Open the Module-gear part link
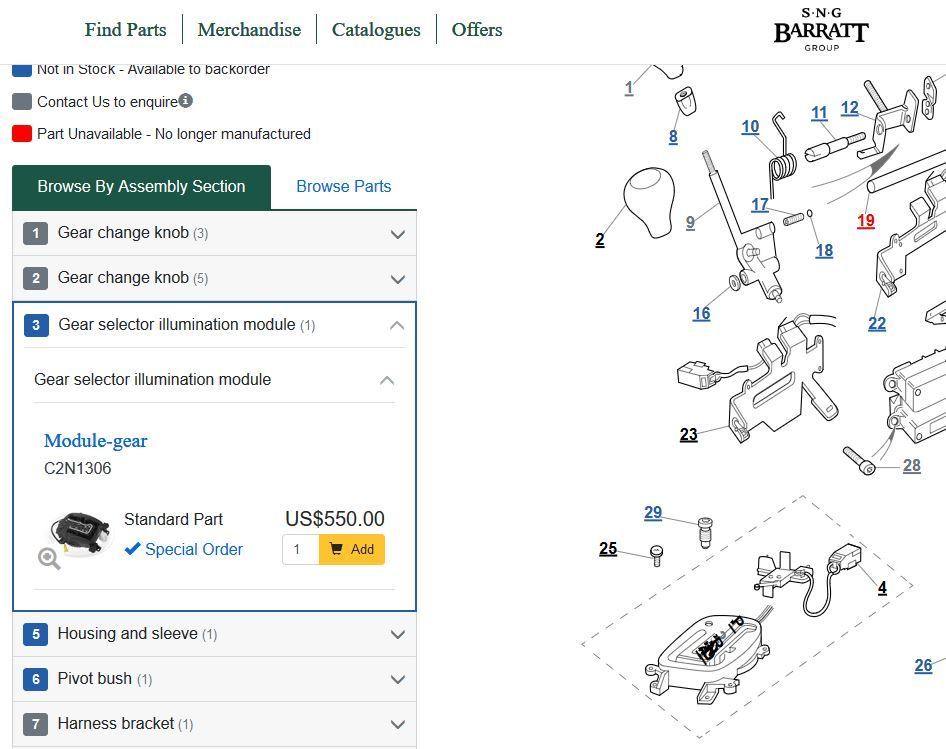Screen dimensions: 946x749 (x=95, y=441)
